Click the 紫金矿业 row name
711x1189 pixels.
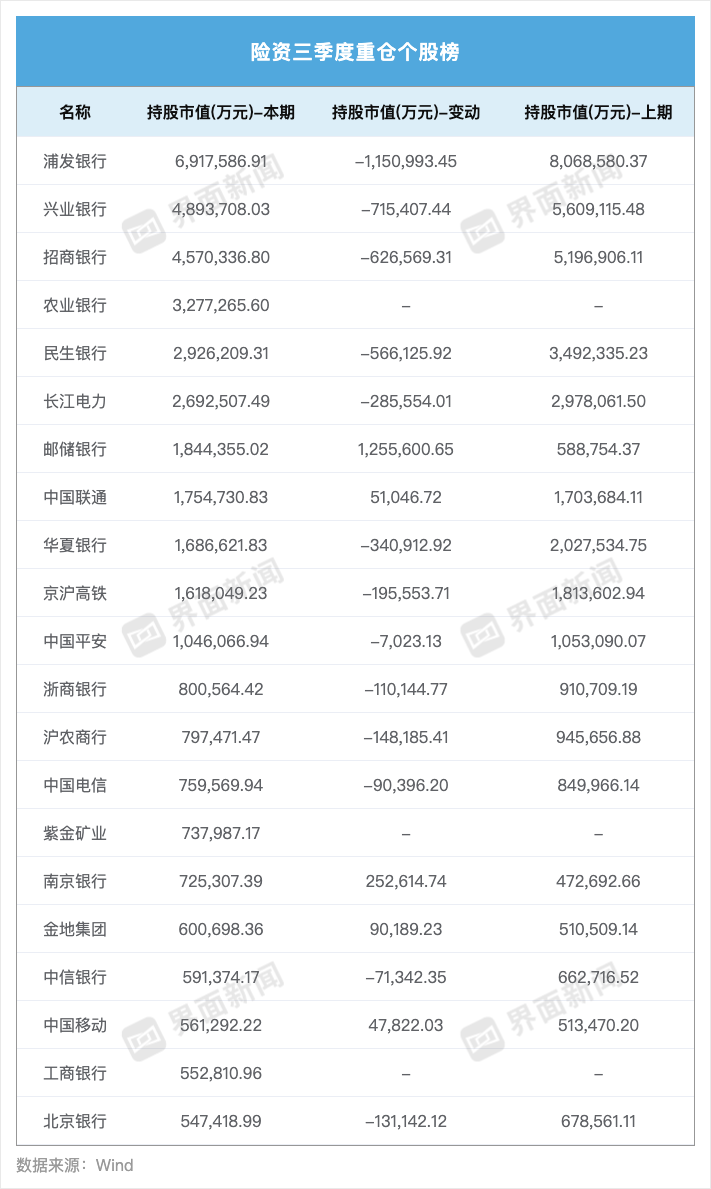pyautogui.click(x=75, y=833)
